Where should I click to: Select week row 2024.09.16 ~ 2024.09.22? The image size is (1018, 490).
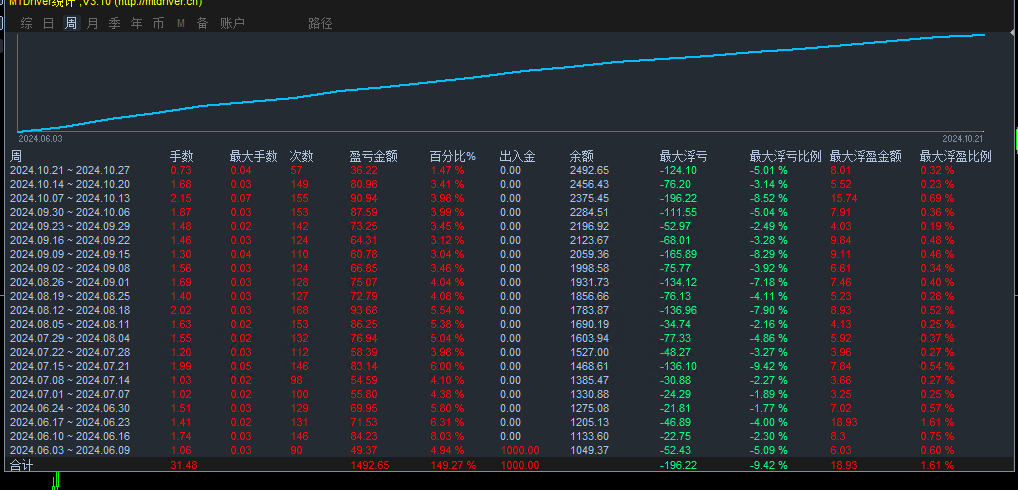coord(509,240)
